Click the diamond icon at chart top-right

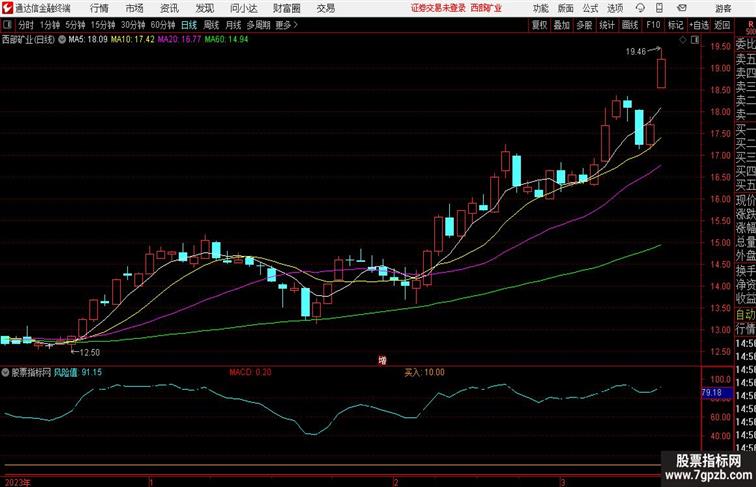[x=683, y=40]
